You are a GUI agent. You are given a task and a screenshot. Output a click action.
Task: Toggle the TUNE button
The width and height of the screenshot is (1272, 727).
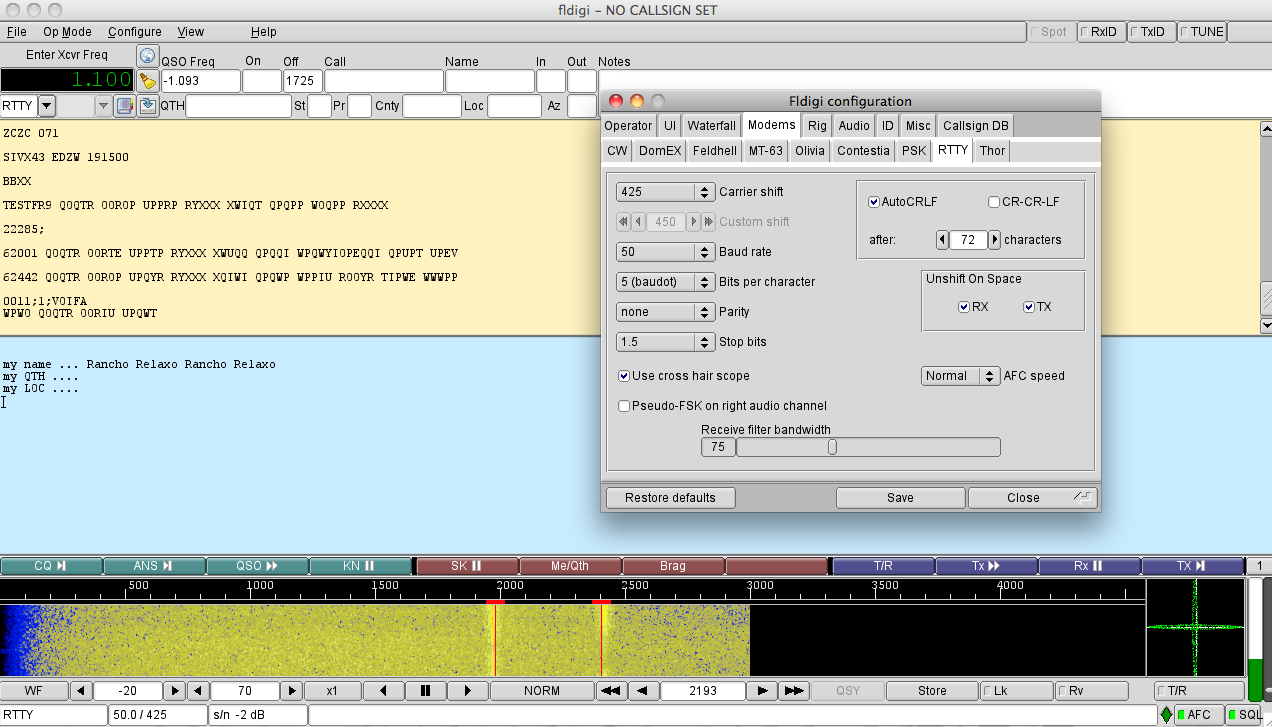coord(1201,32)
